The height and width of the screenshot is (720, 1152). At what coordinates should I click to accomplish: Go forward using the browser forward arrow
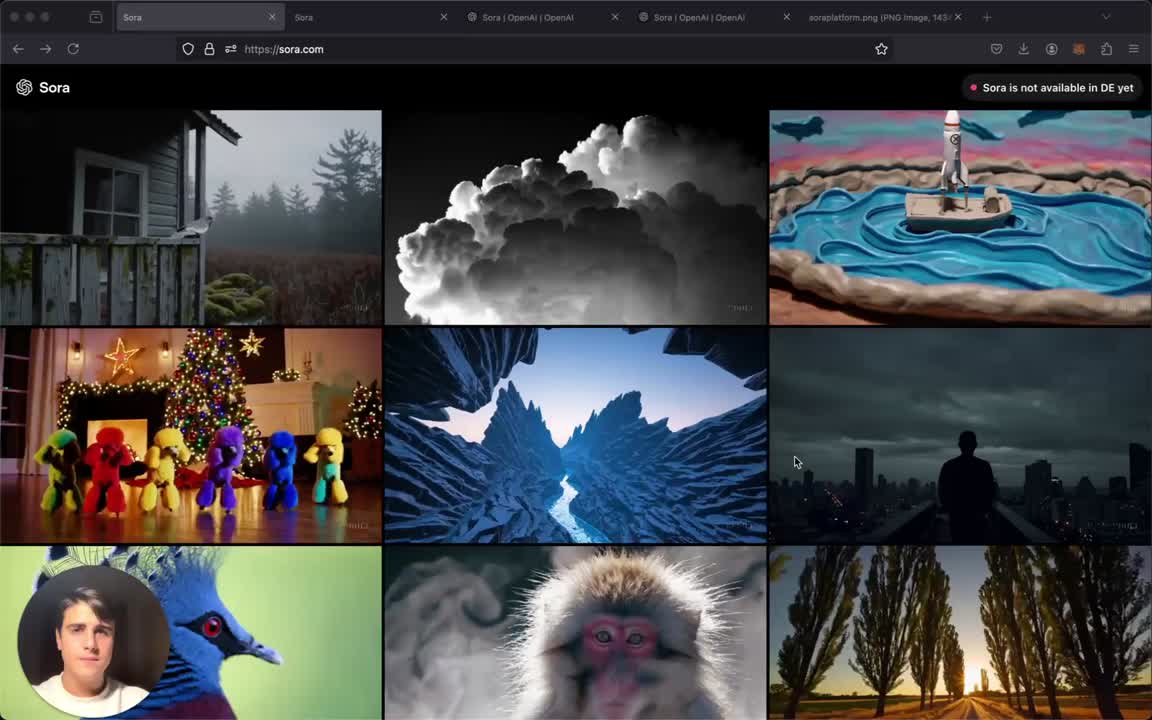[x=46, y=49]
